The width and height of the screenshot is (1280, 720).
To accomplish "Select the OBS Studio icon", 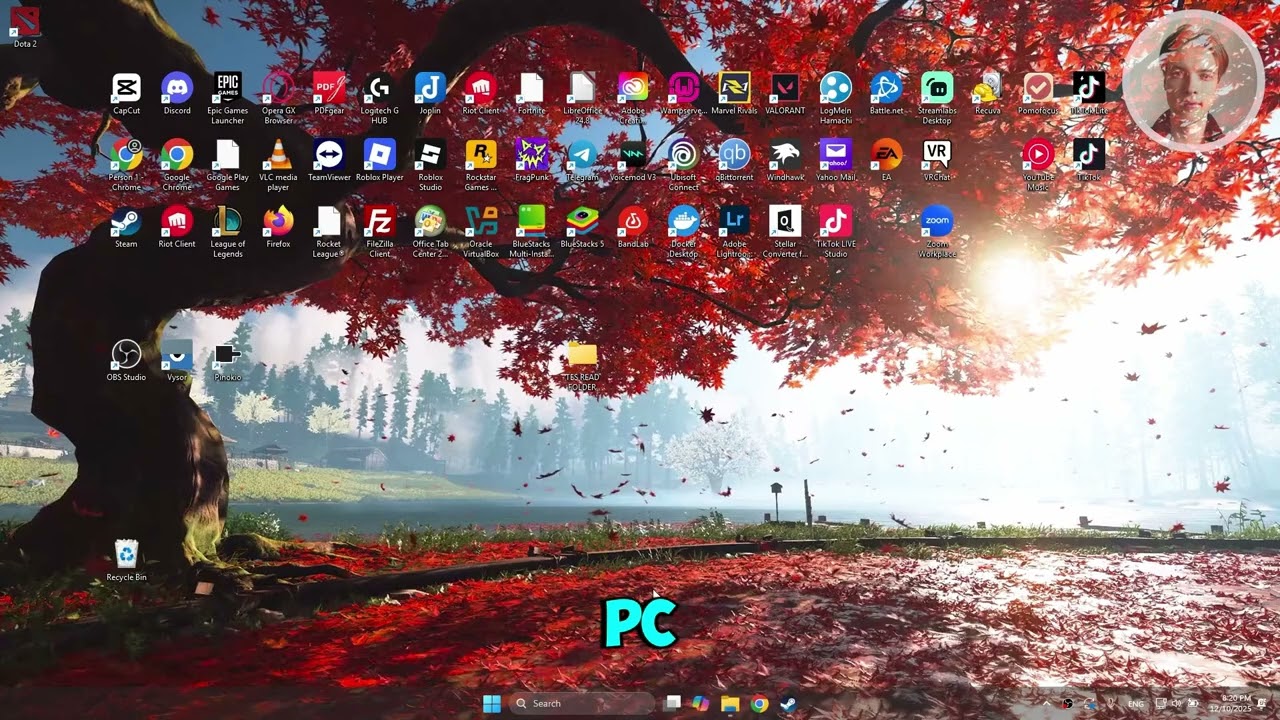I will 126,360.
